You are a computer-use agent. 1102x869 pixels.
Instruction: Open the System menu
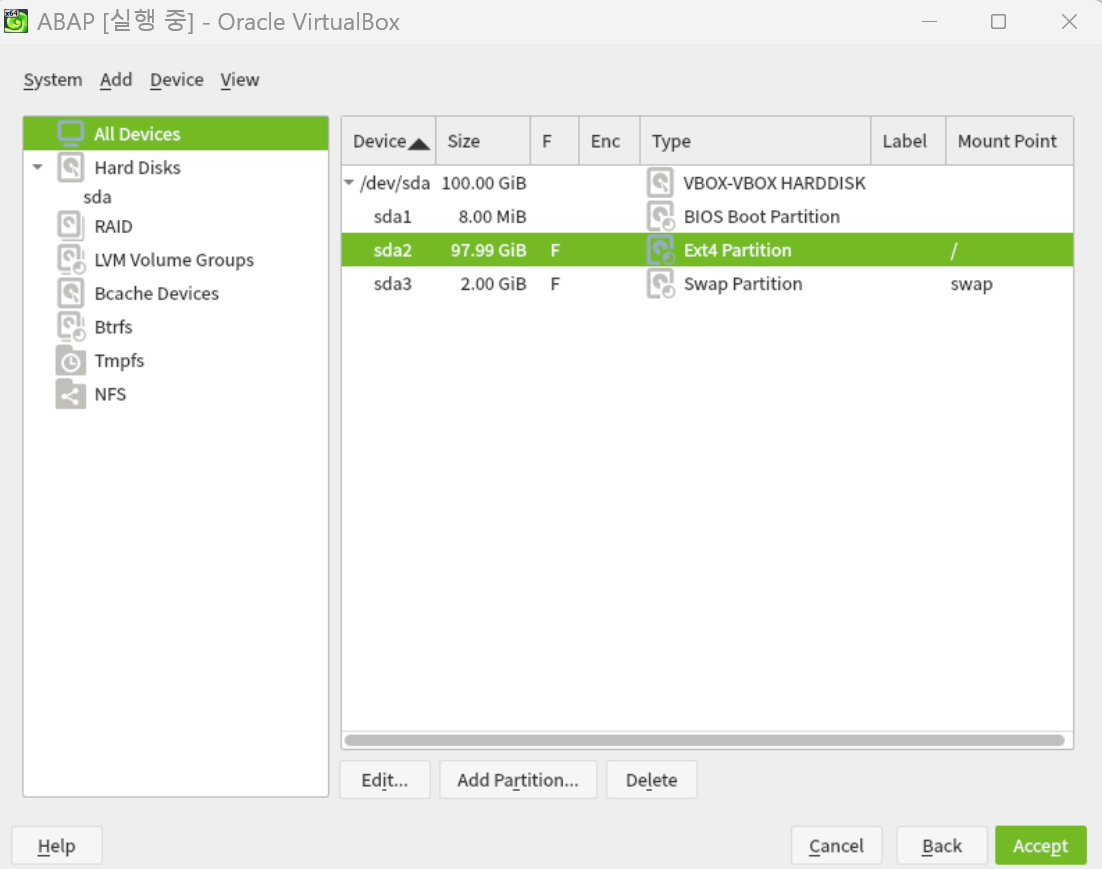pos(53,80)
